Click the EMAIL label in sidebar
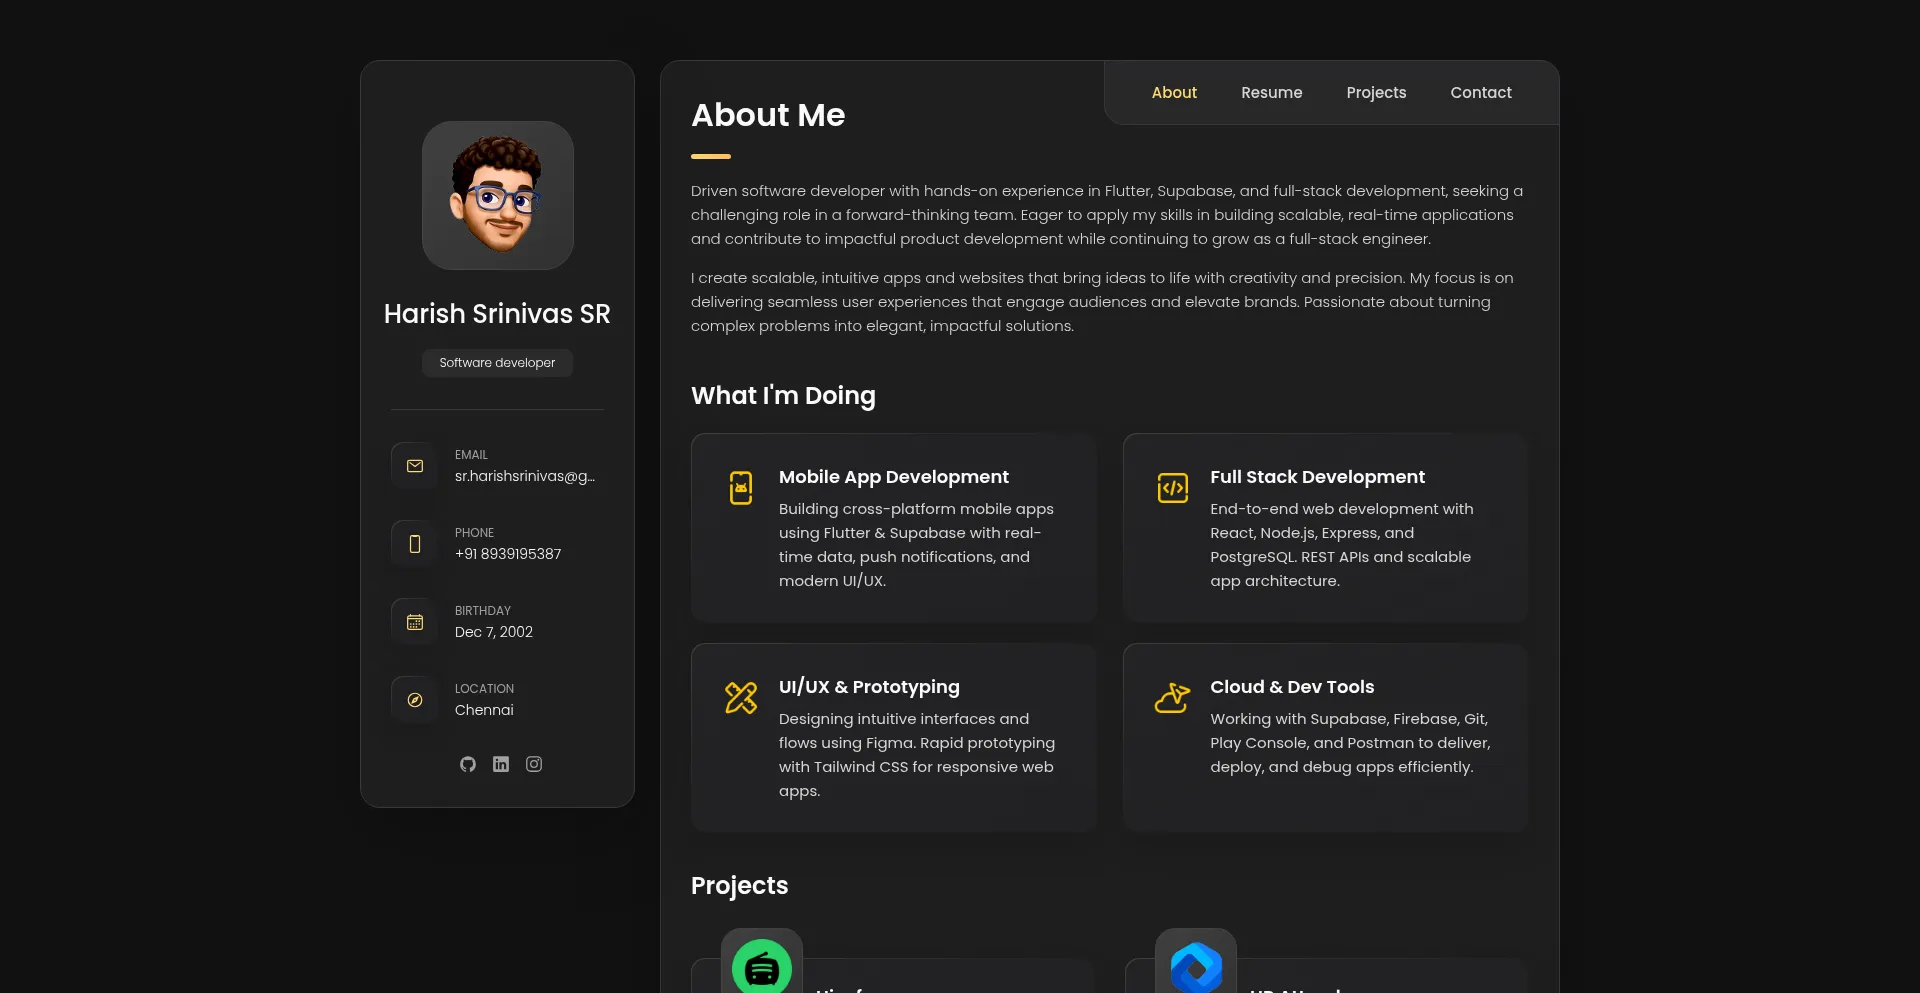 pos(471,455)
